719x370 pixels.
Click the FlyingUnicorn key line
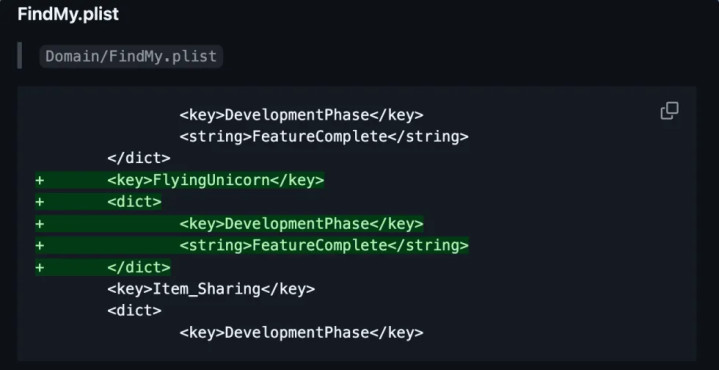click(x=216, y=180)
